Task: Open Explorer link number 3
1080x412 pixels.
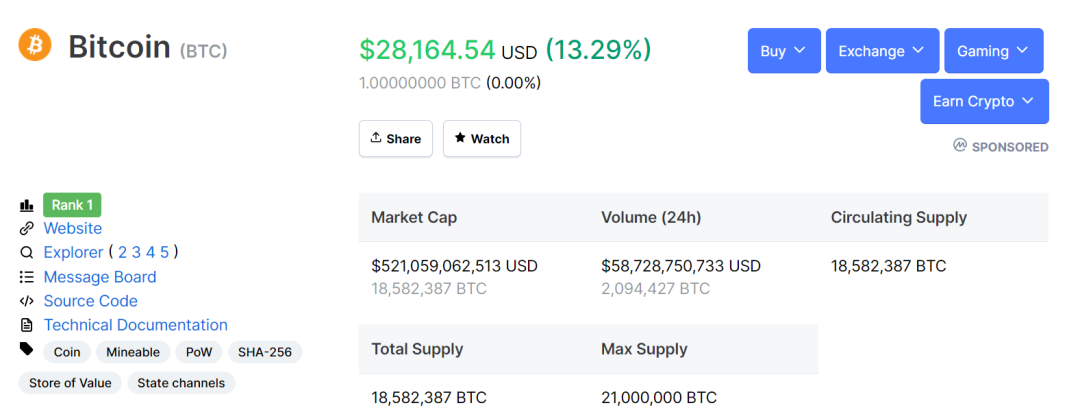Action: point(137,253)
